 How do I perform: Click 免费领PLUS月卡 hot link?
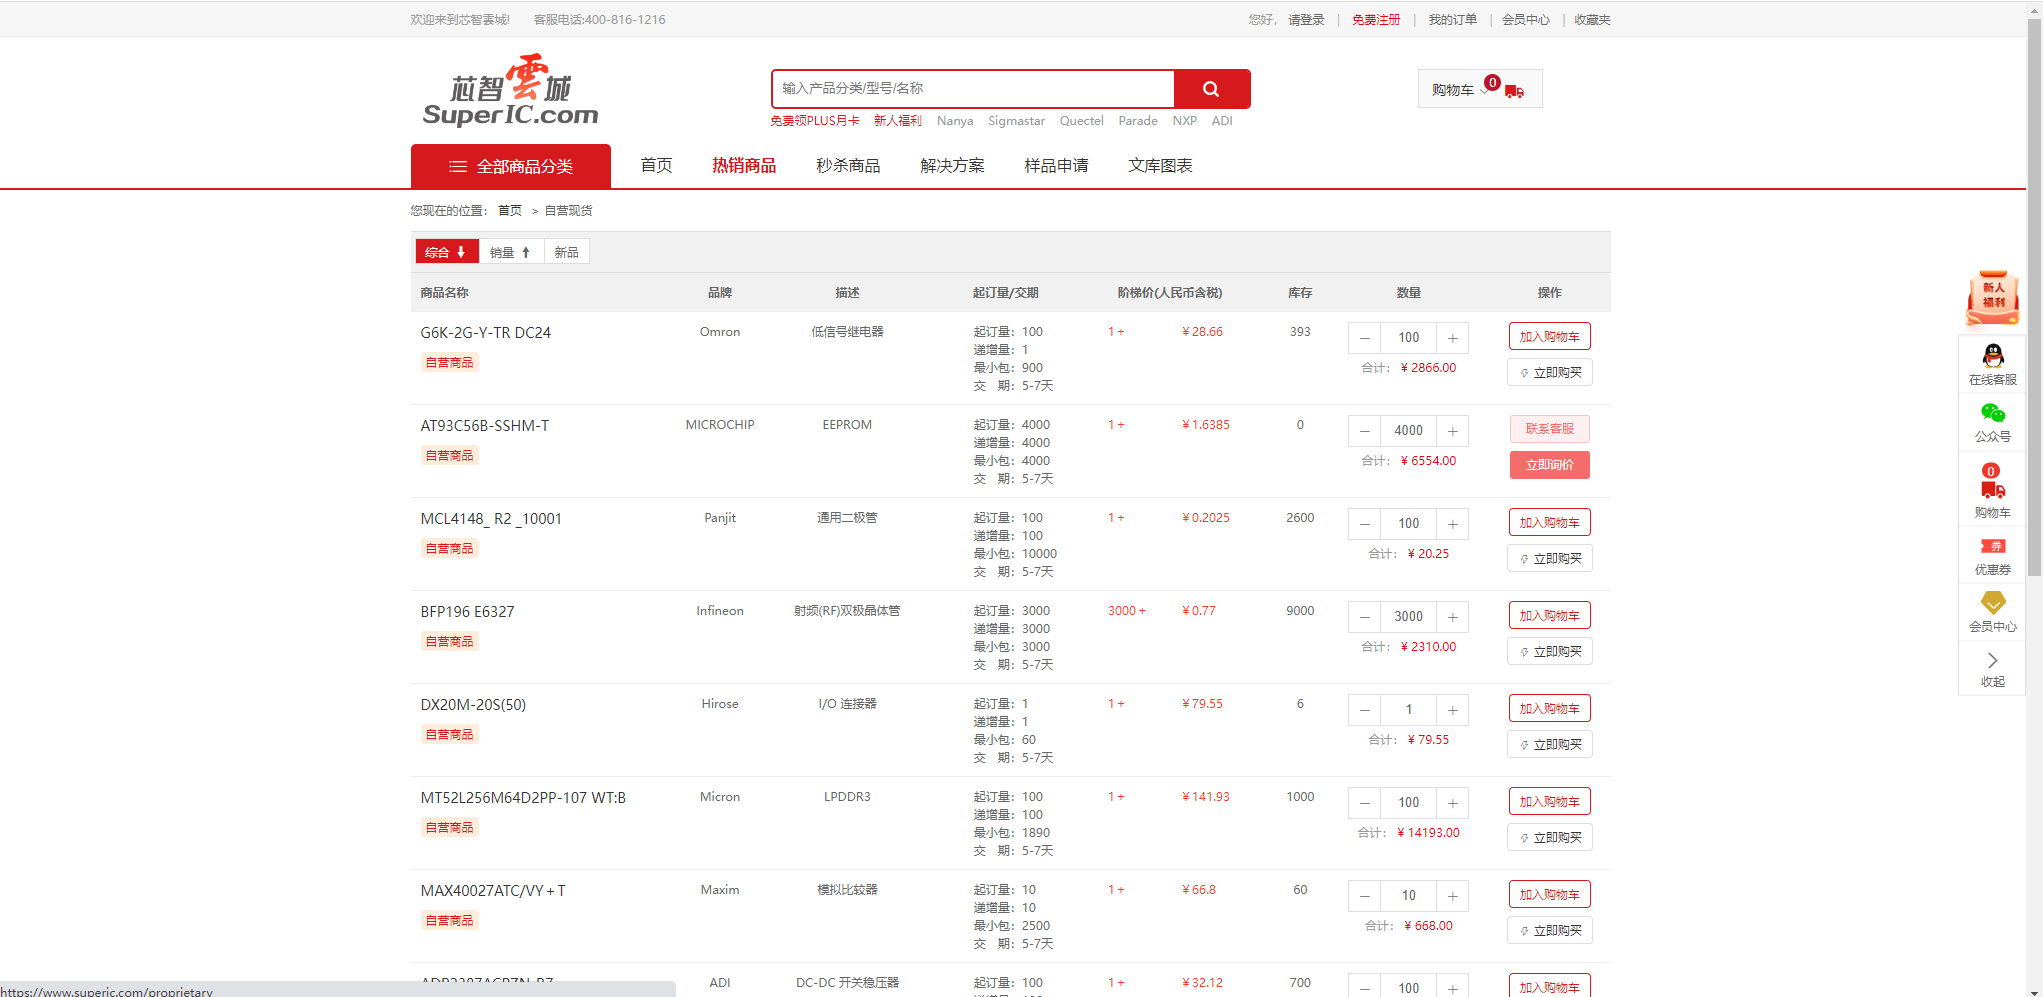pos(815,121)
